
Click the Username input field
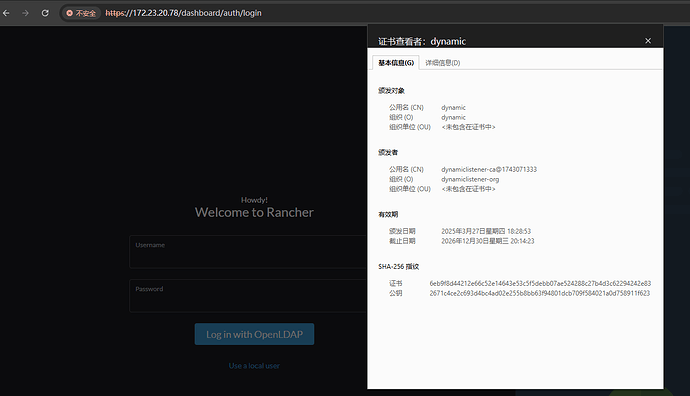(x=248, y=252)
